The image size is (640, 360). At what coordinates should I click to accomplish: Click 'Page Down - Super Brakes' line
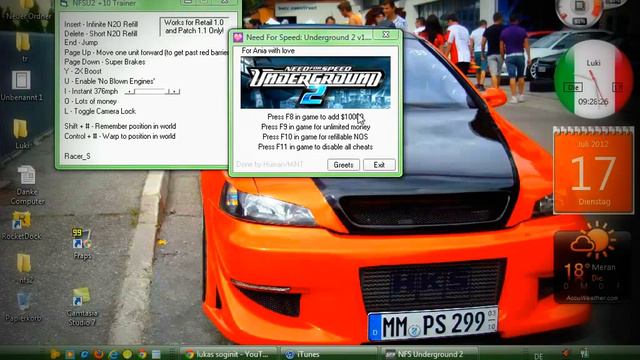click(104, 62)
